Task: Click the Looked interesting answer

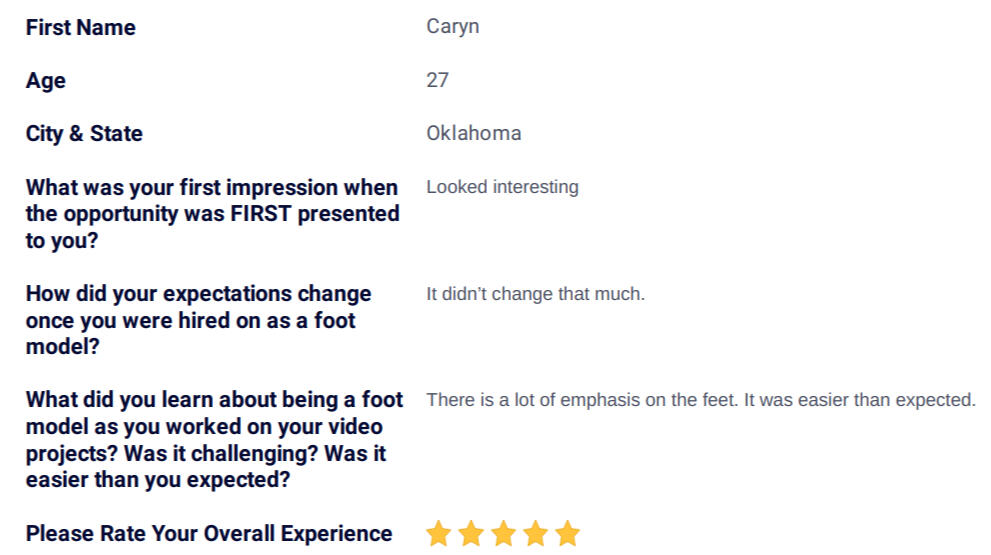Action: click(502, 187)
